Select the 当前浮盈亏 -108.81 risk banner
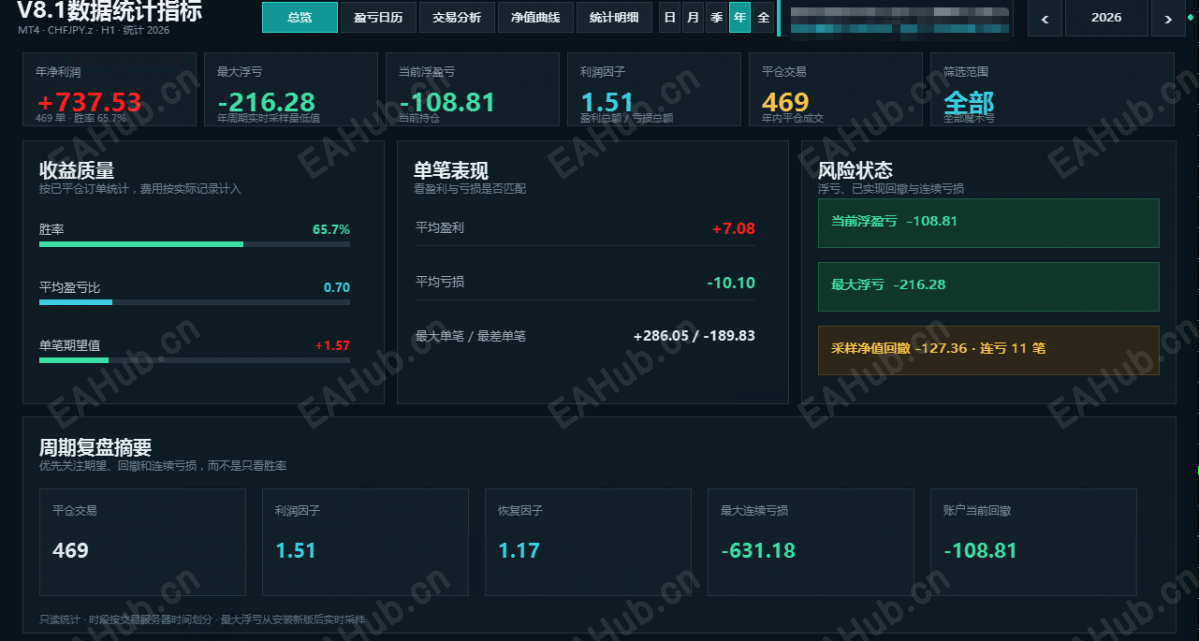This screenshot has height=641, width=1199. [x=989, y=223]
